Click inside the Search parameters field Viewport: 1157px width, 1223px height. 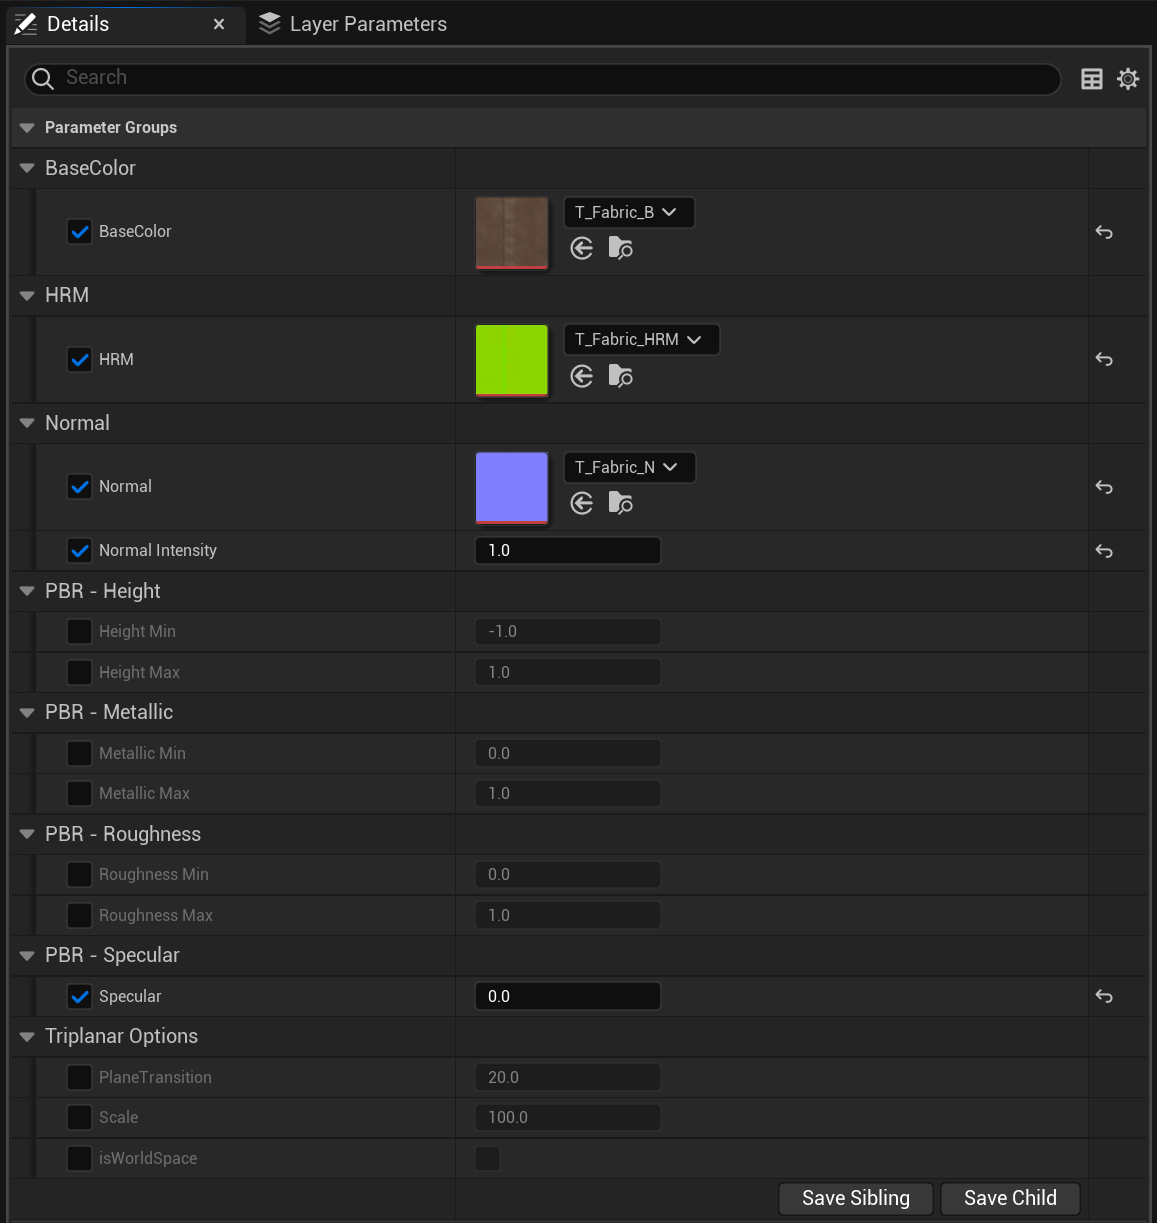400,78
